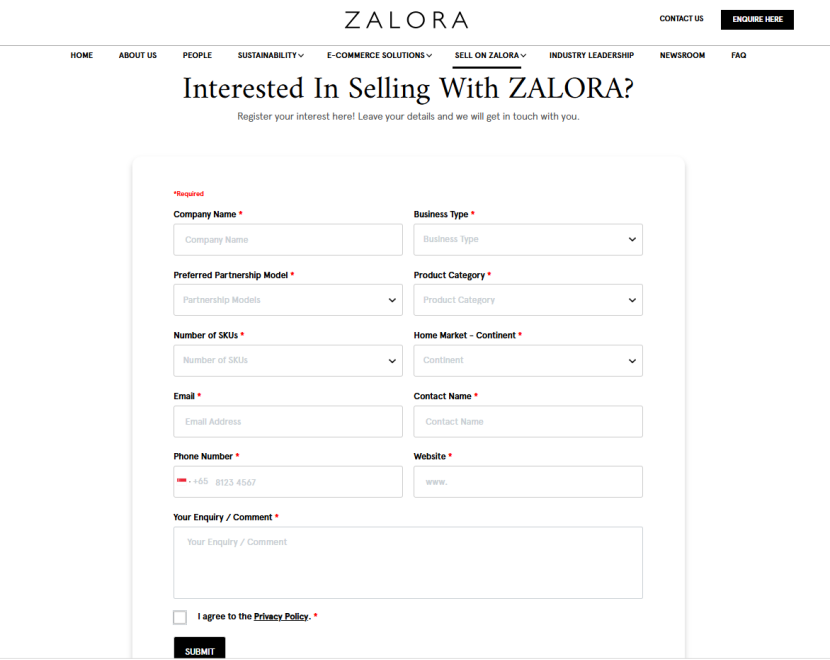Viewport: 830px width, 660px height.
Task: Expand the SUSTAINABILITY navigation menu
Action: pos(269,55)
